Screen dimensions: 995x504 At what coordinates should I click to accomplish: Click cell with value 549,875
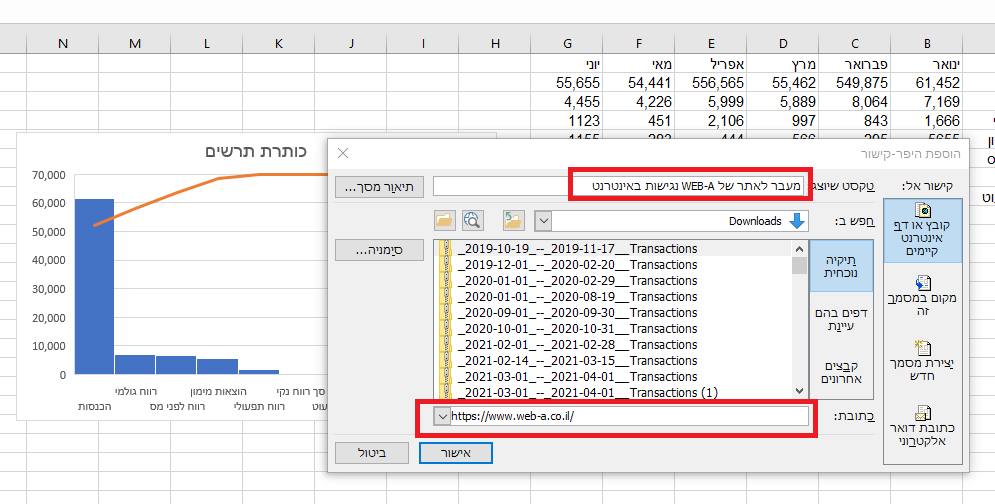click(x=855, y=83)
